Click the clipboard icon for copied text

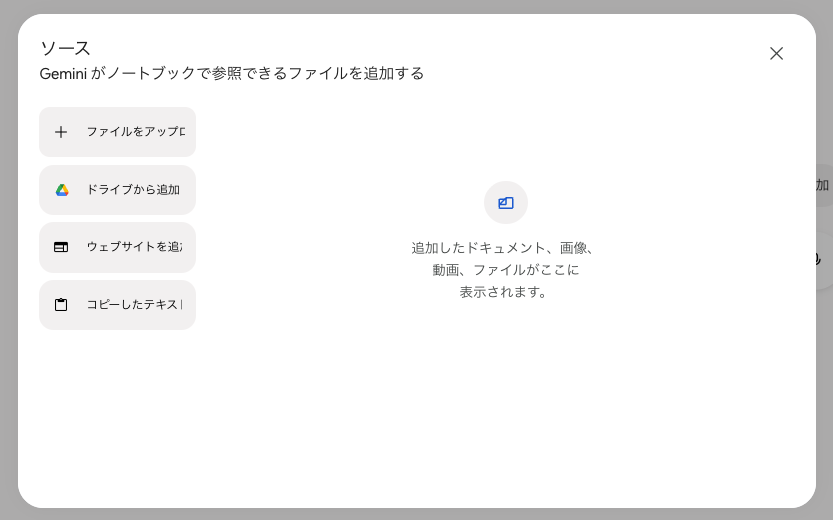[x=61, y=304]
